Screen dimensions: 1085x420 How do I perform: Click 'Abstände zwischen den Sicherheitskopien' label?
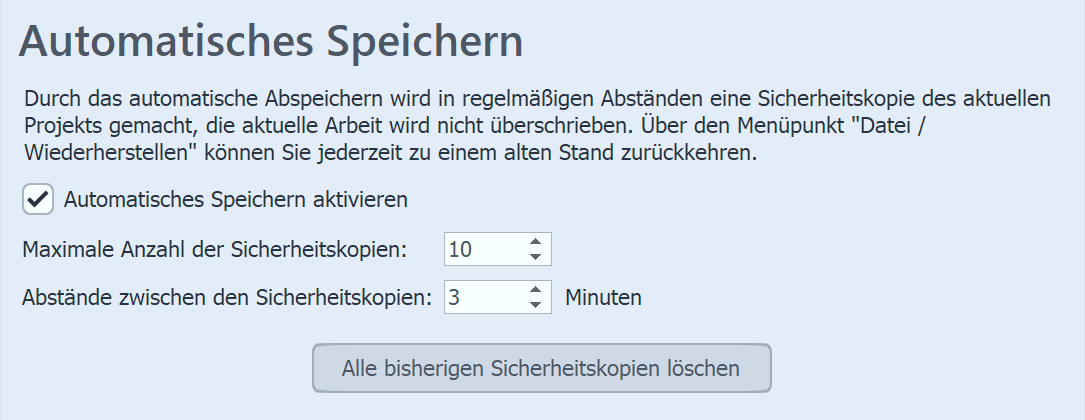click(227, 297)
